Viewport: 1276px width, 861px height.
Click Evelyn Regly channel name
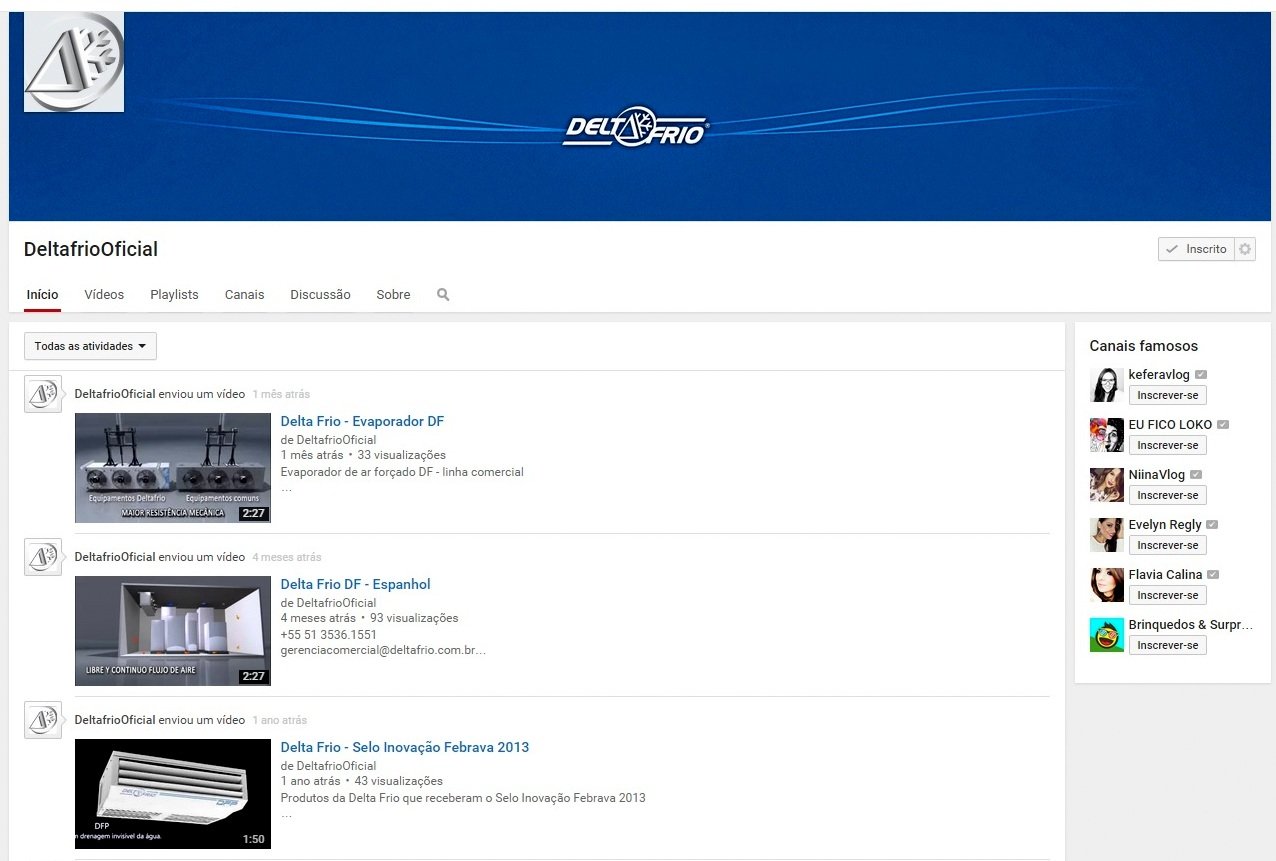tap(1165, 525)
